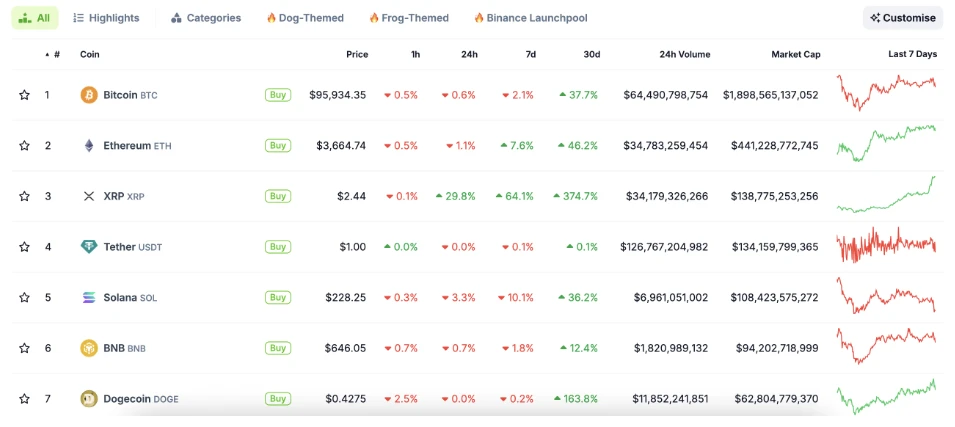Image resolution: width=955 pixels, height=427 pixels.
Task: Click XRP's 374.7% 30d change
Action: click(x=576, y=196)
